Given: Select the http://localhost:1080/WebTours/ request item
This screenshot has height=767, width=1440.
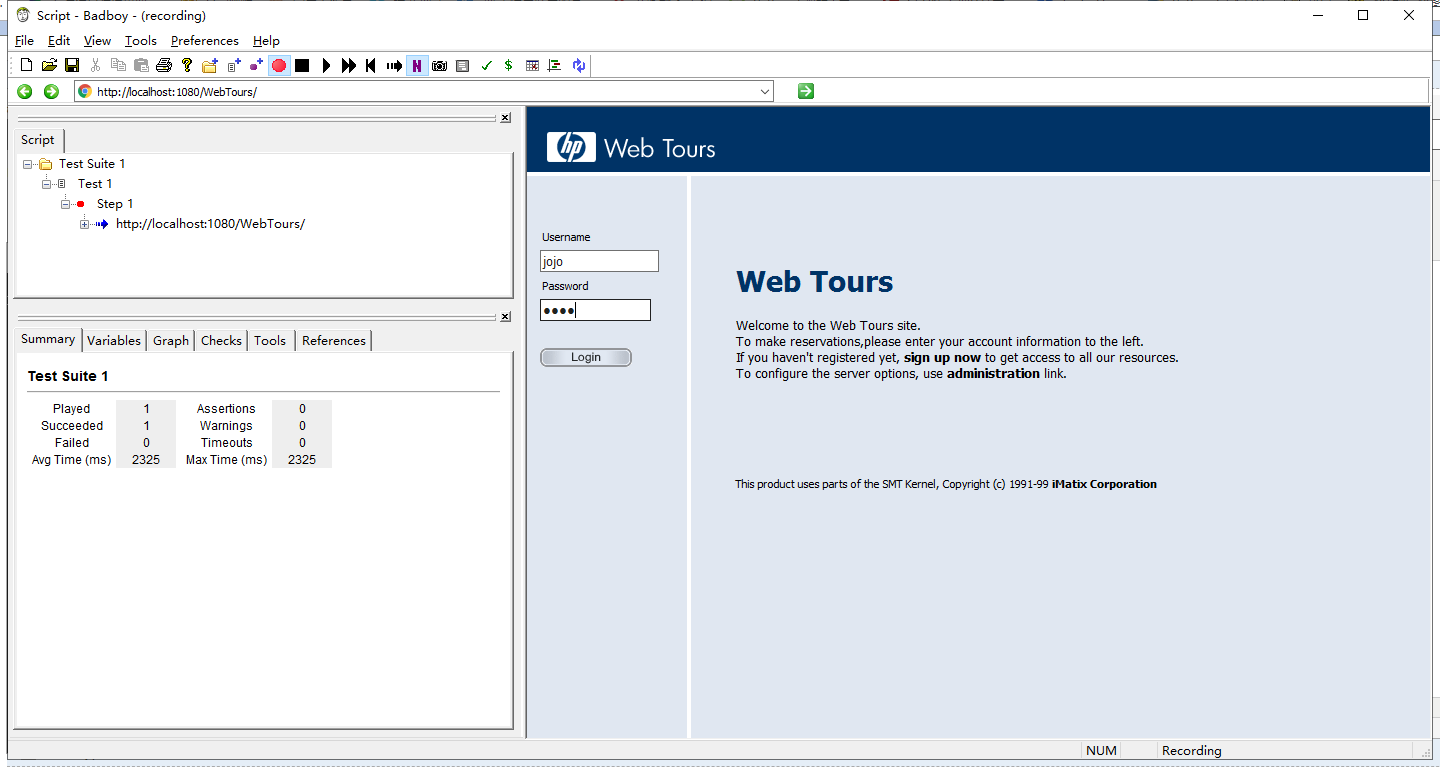Looking at the screenshot, I should (x=210, y=224).
